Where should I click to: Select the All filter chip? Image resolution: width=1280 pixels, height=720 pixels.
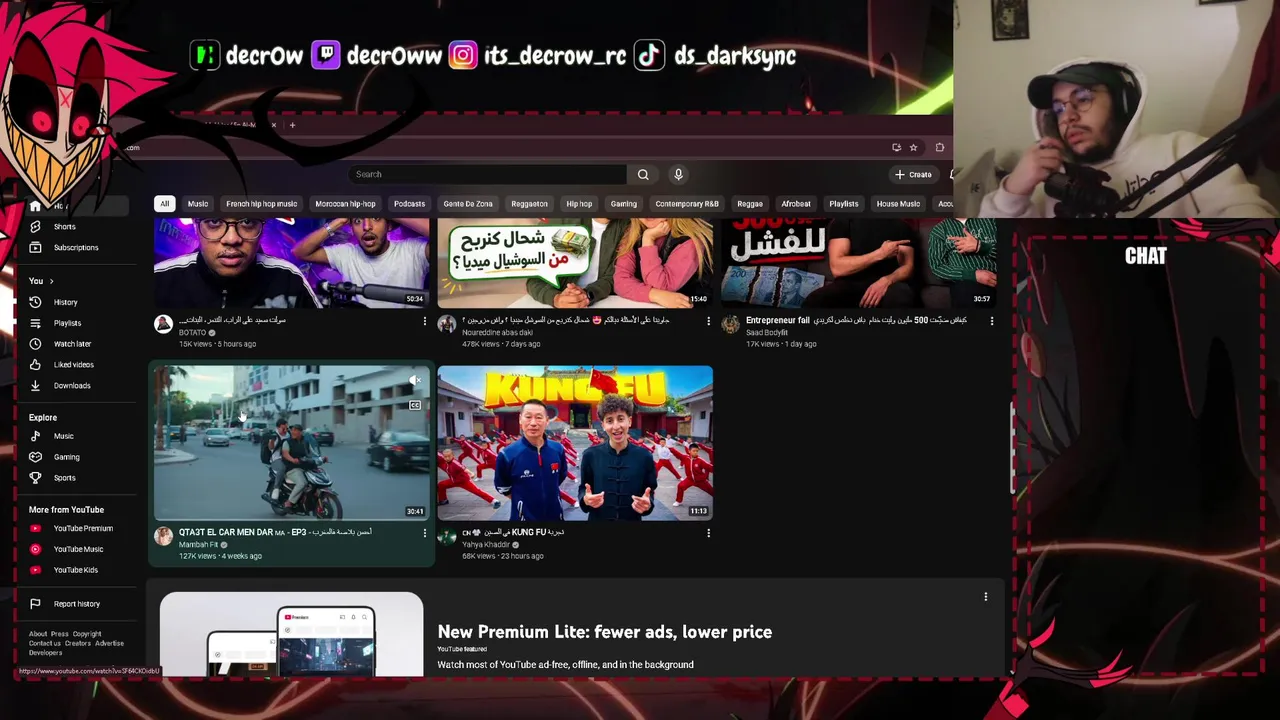(165, 204)
